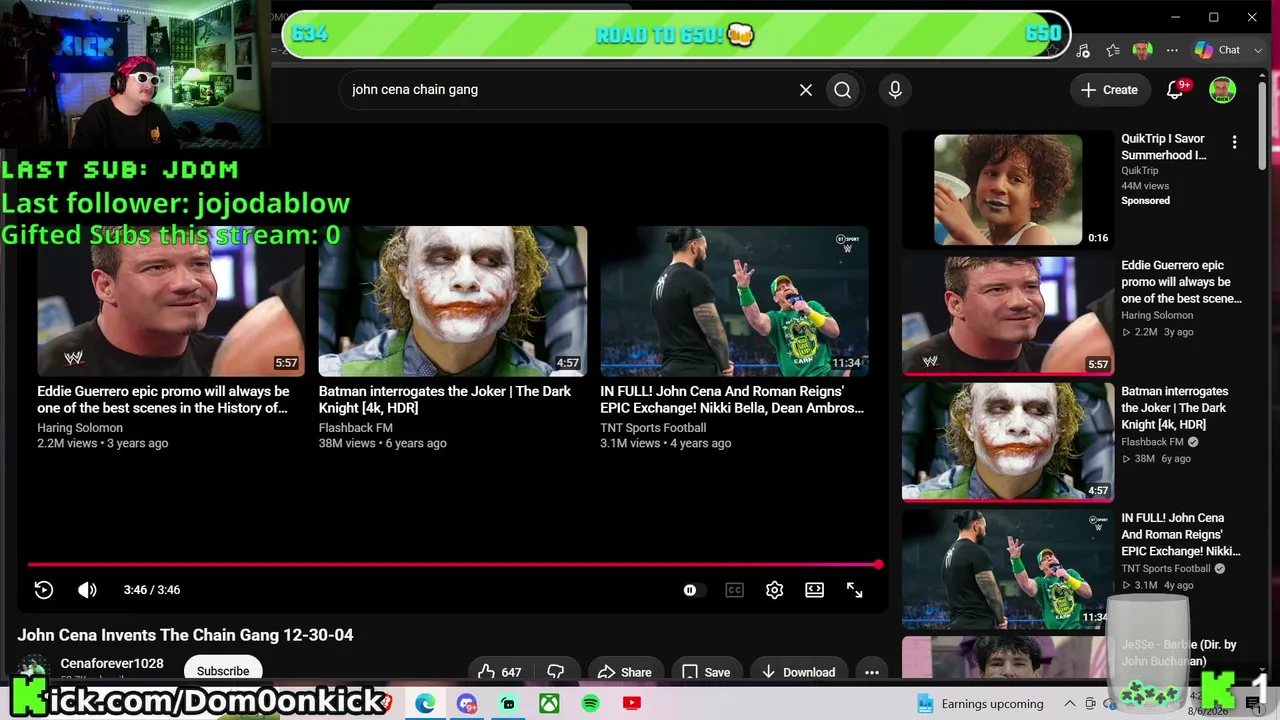Image resolution: width=1280 pixels, height=720 pixels.
Task: Open the YouTube account avatar menu
Action: click(x=1222, y=90)
